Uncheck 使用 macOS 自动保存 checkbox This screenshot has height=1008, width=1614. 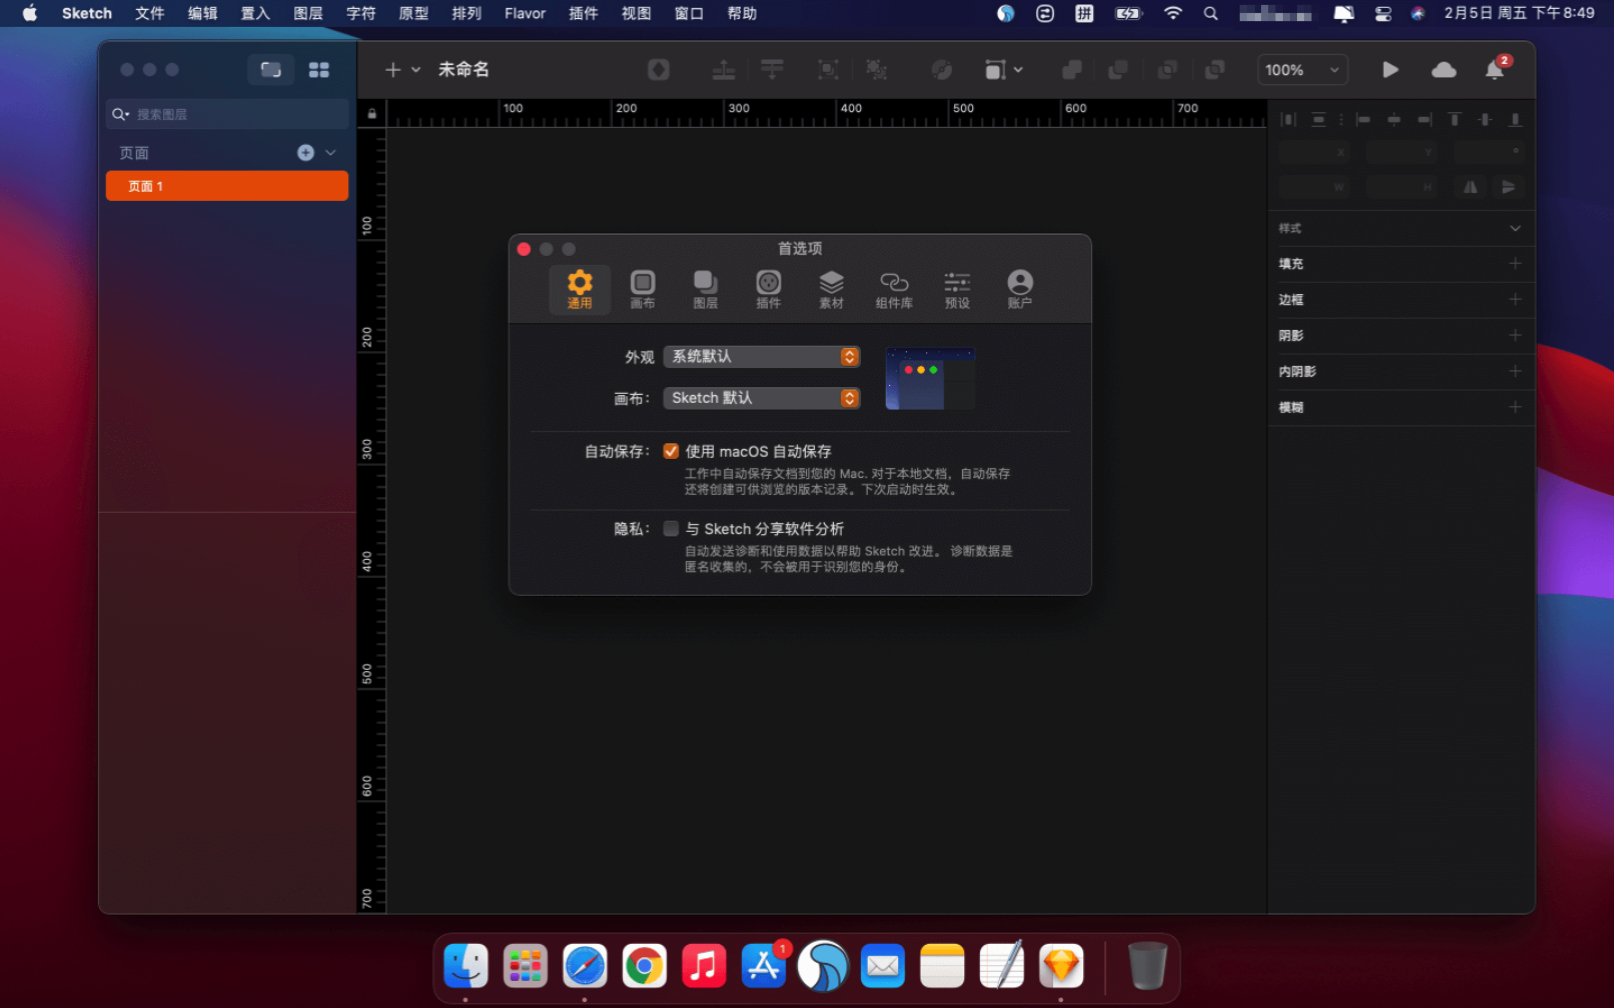click(671, 451)
